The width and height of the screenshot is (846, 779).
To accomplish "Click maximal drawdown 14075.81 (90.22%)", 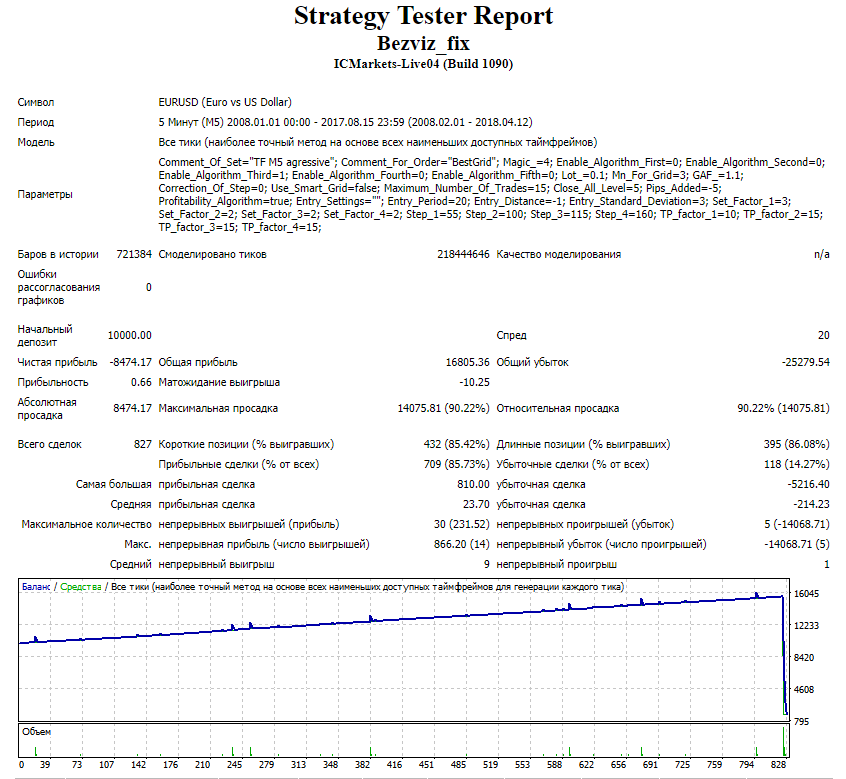I will (444, 408).
